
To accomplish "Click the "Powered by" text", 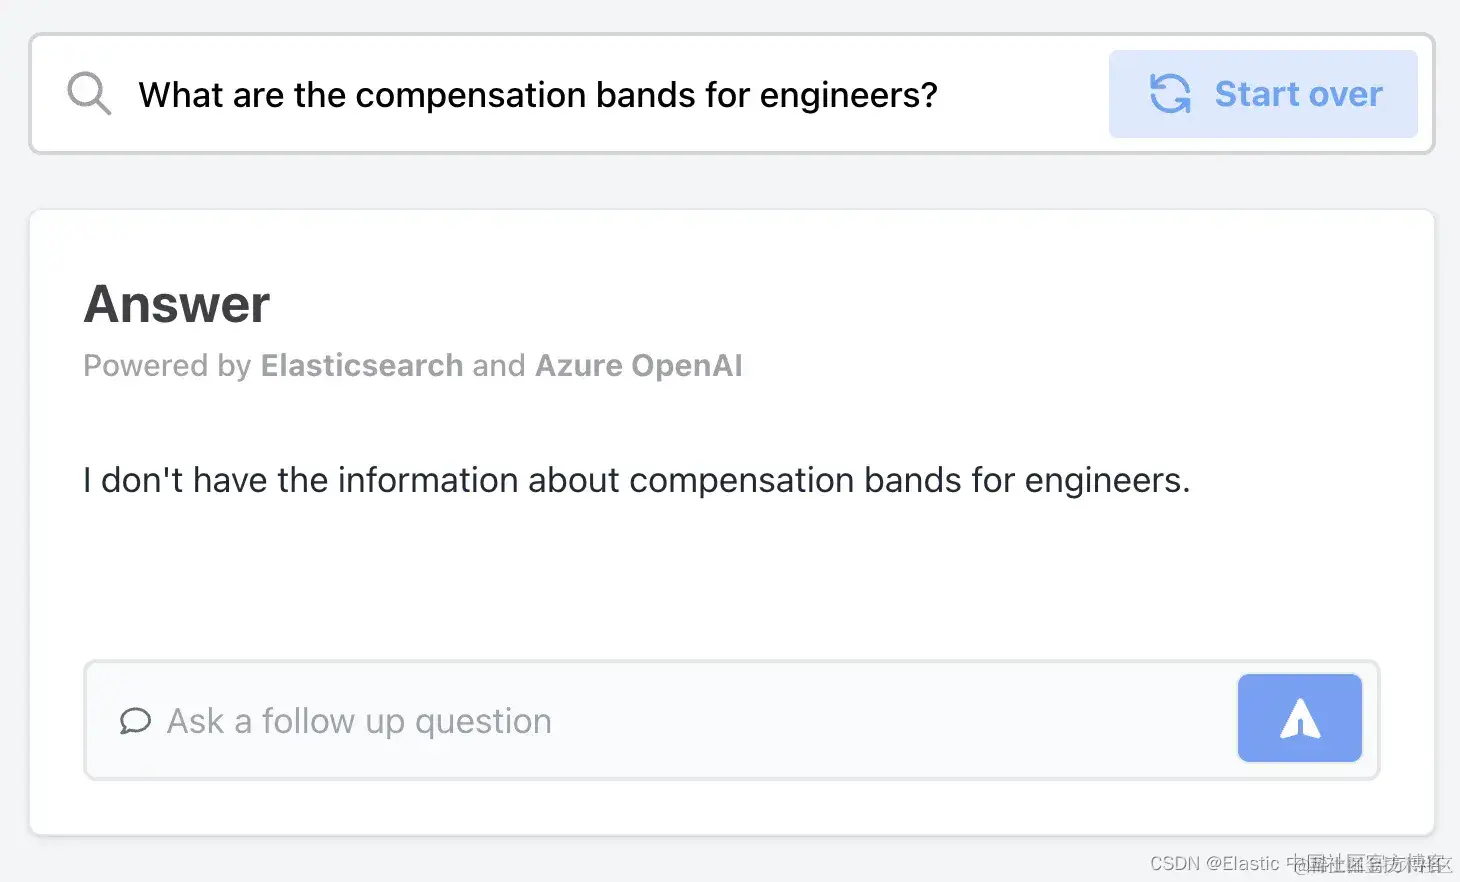I will 167,366.
